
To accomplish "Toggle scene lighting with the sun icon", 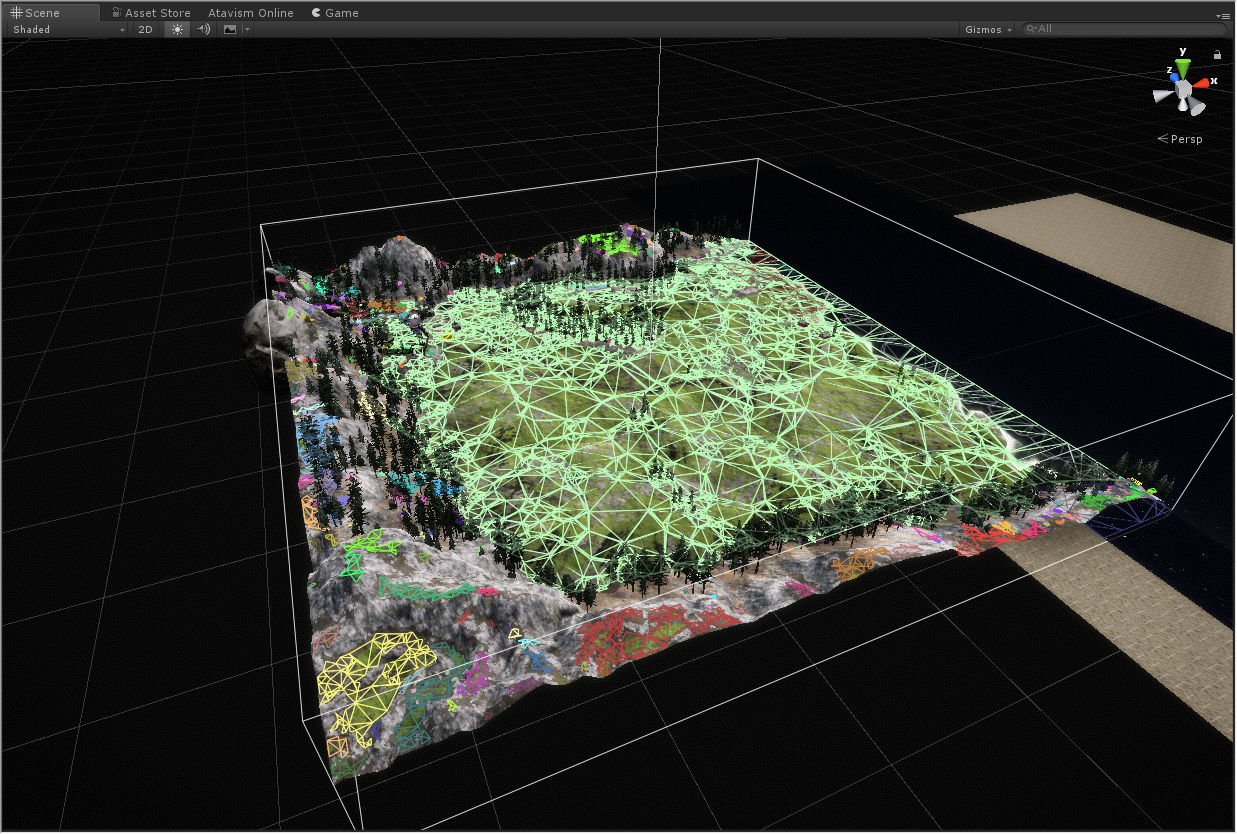I will [x=177, y=30].
